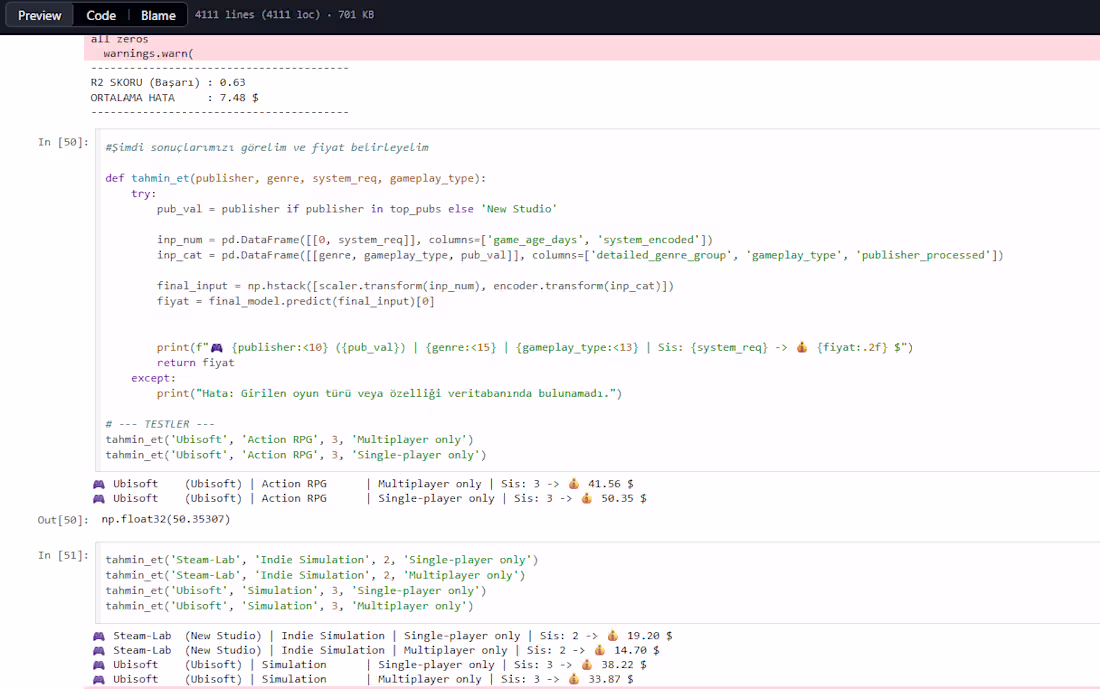The height and width of the screenshot is (689, 1100).
Task: Click the 'warnings.warn(' stderr line
Action: 148,53
